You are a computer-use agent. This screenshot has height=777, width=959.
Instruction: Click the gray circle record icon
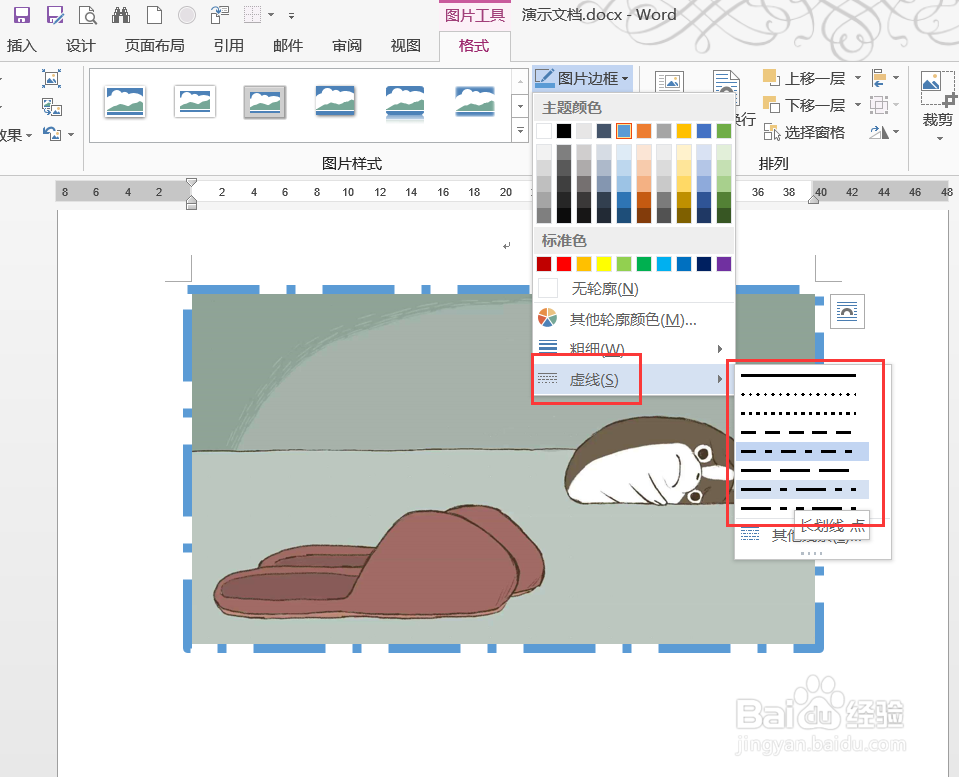click(187, 15)
